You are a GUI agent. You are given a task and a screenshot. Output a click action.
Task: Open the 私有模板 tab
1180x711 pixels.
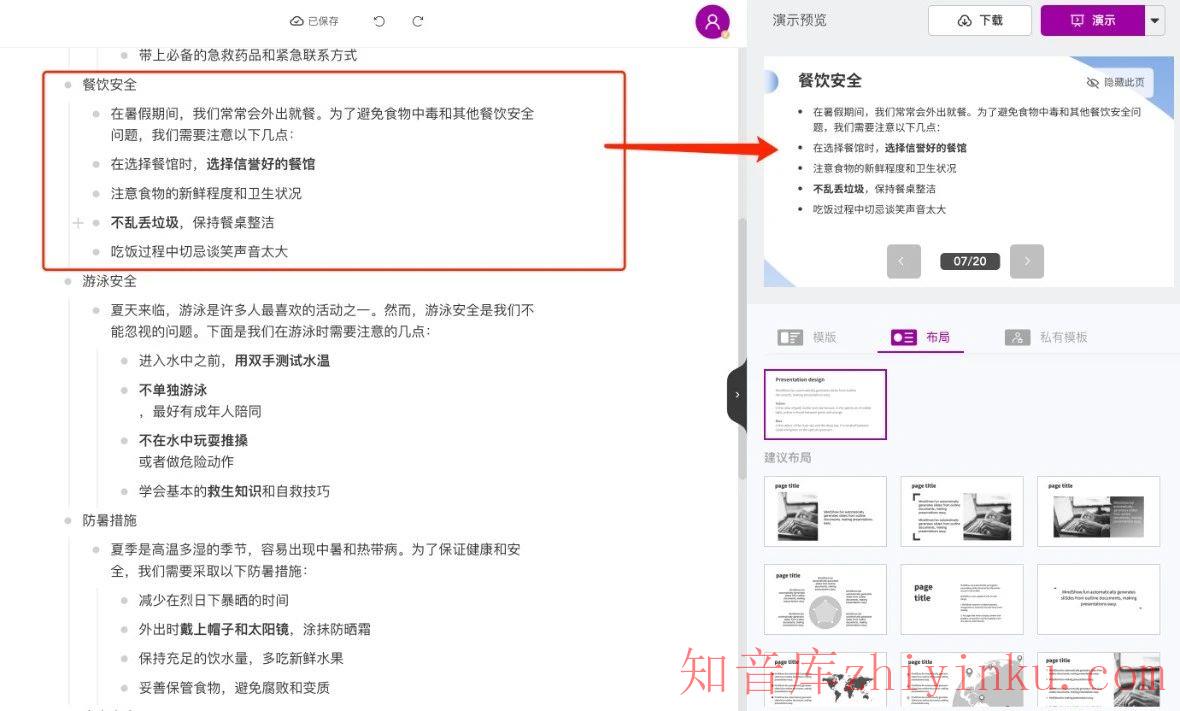point(1046,337)
